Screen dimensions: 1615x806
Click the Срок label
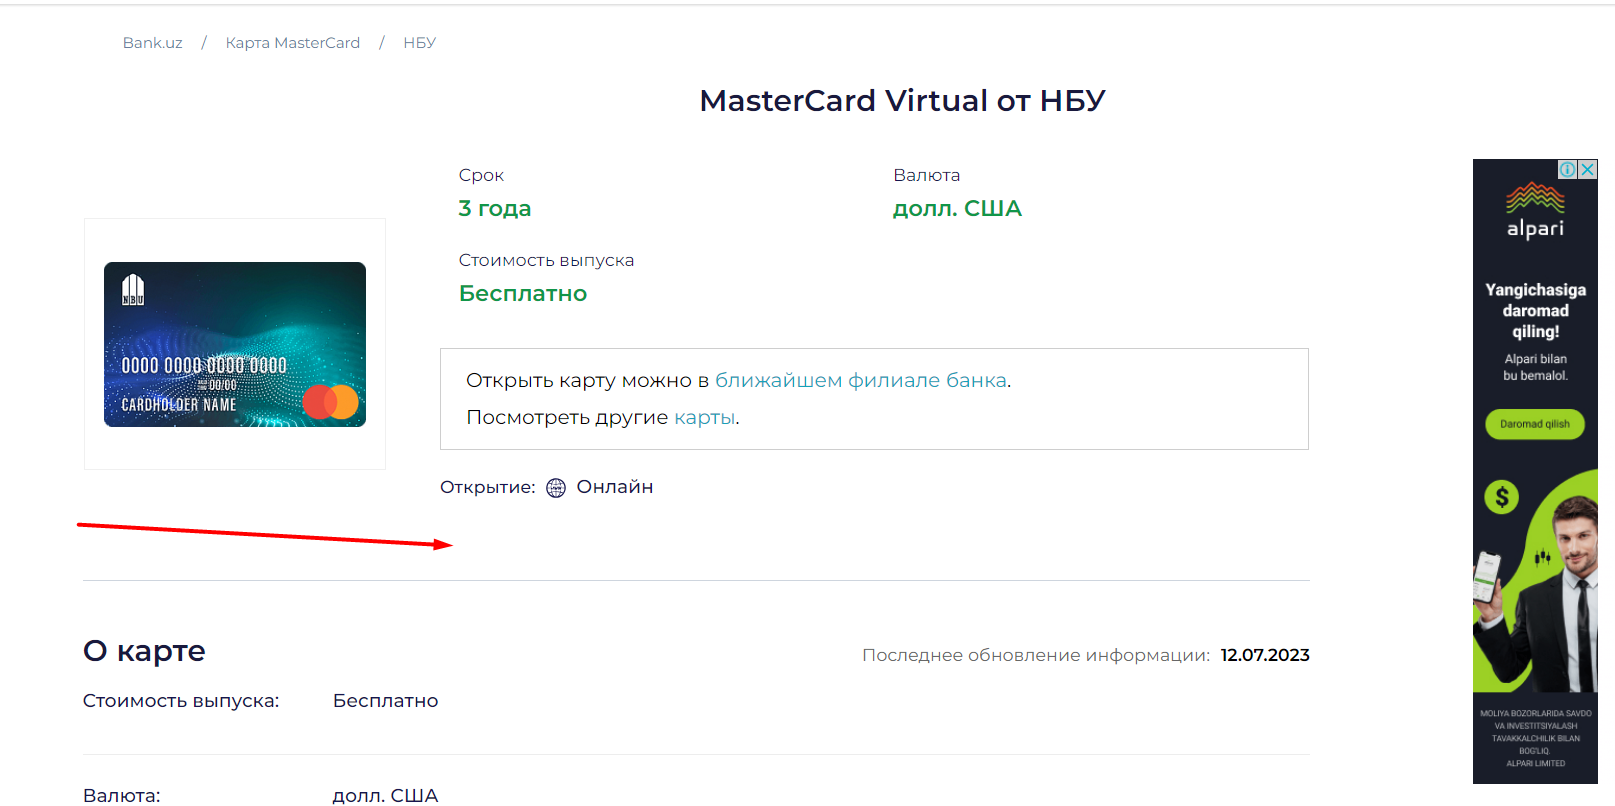481,175
